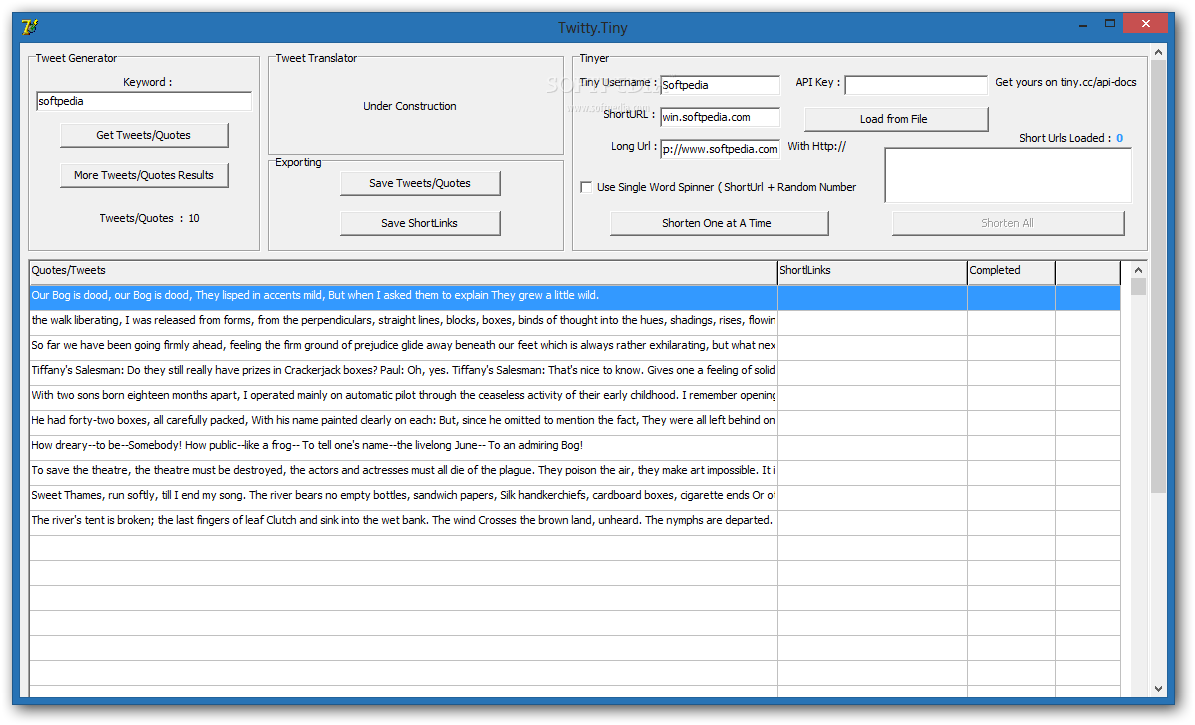This screenshot has width=1195, height=725.
Task: Click the Short Urls Loaded count '0'
Action: (x=1120, y=138)
